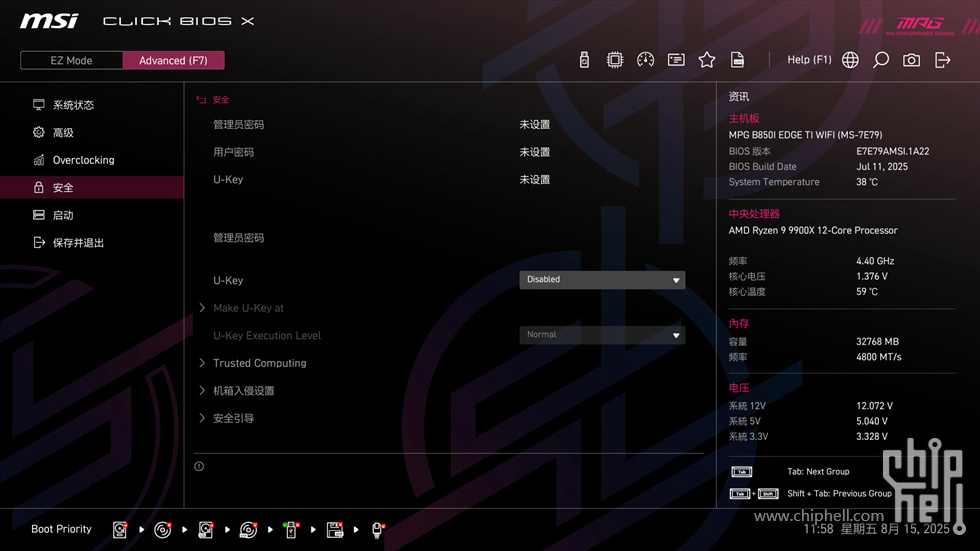Click the CPU chip icon in toolbar
980x551 pixels.
[614, 60]
